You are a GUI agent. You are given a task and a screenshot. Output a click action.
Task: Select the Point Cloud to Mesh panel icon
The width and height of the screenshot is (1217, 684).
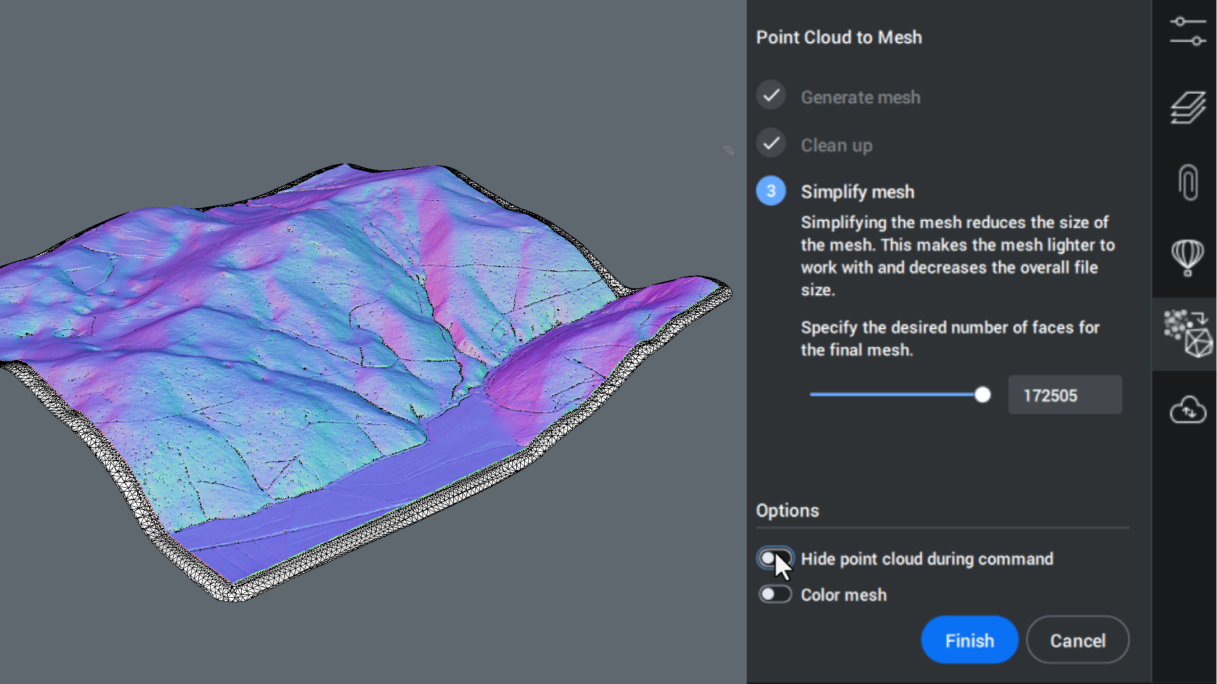pyautogui.click(x=1187, y=334)
